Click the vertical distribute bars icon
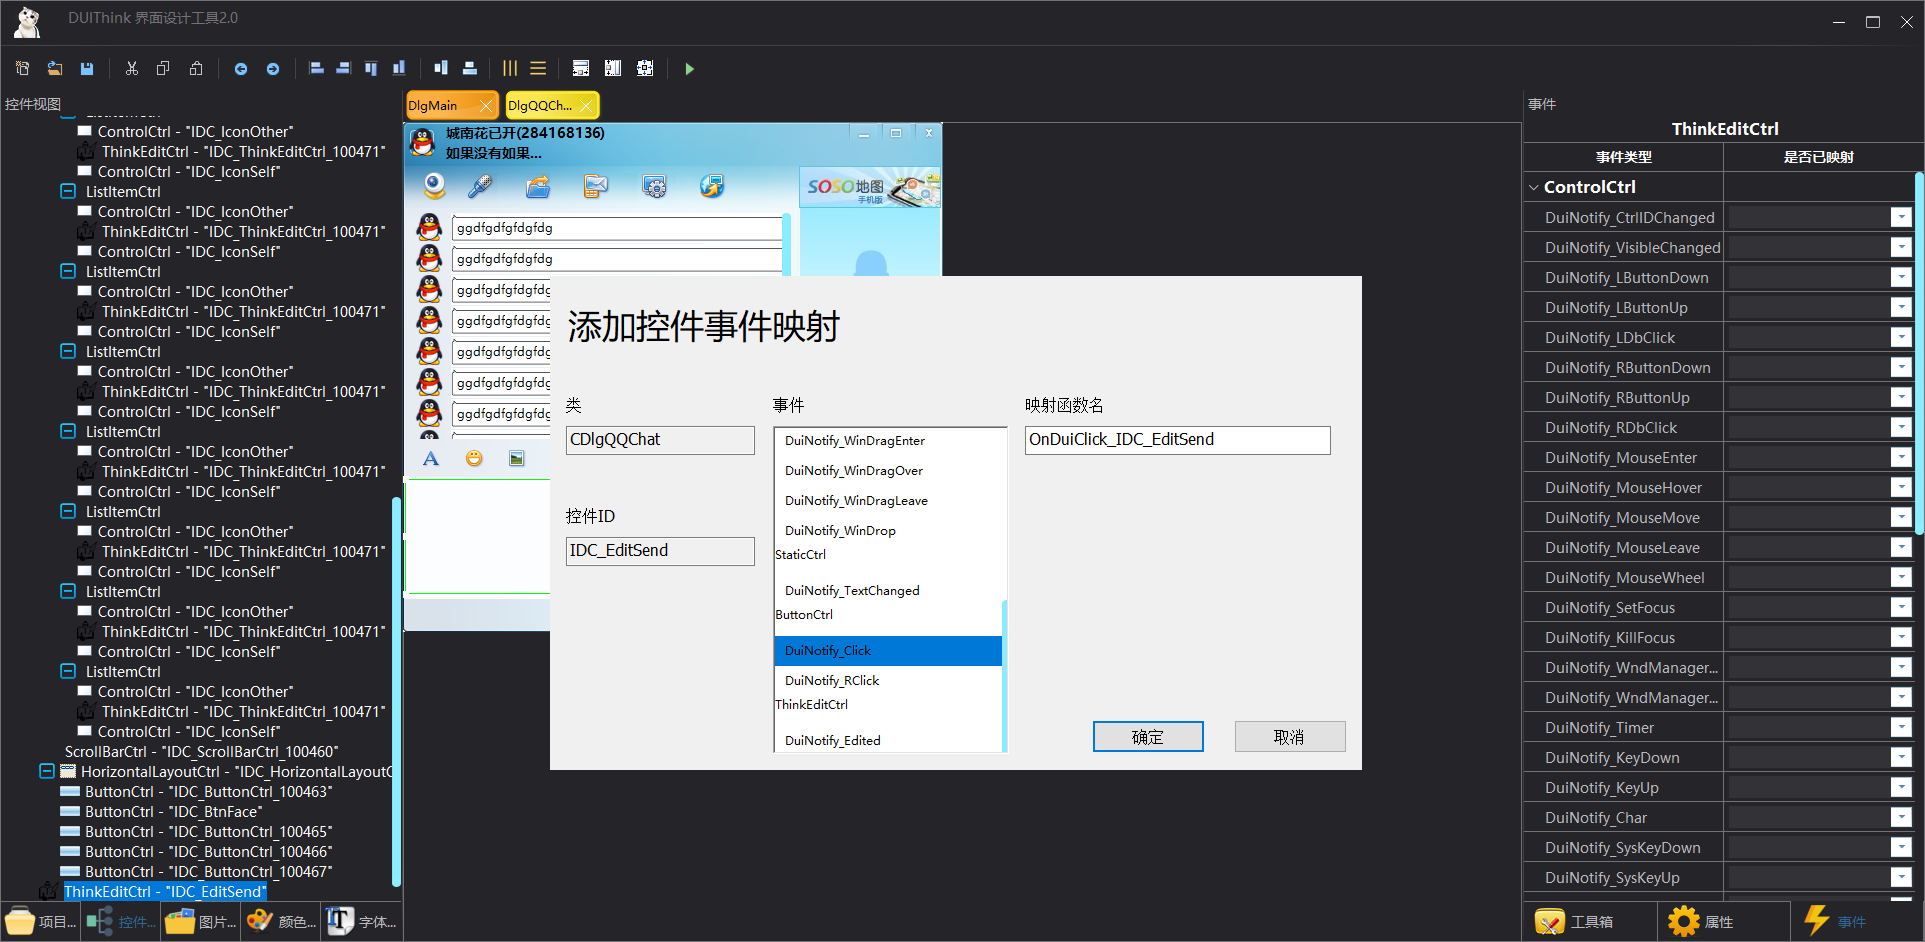Viewport: 1925px width, 942px height. tap(510, 69)
